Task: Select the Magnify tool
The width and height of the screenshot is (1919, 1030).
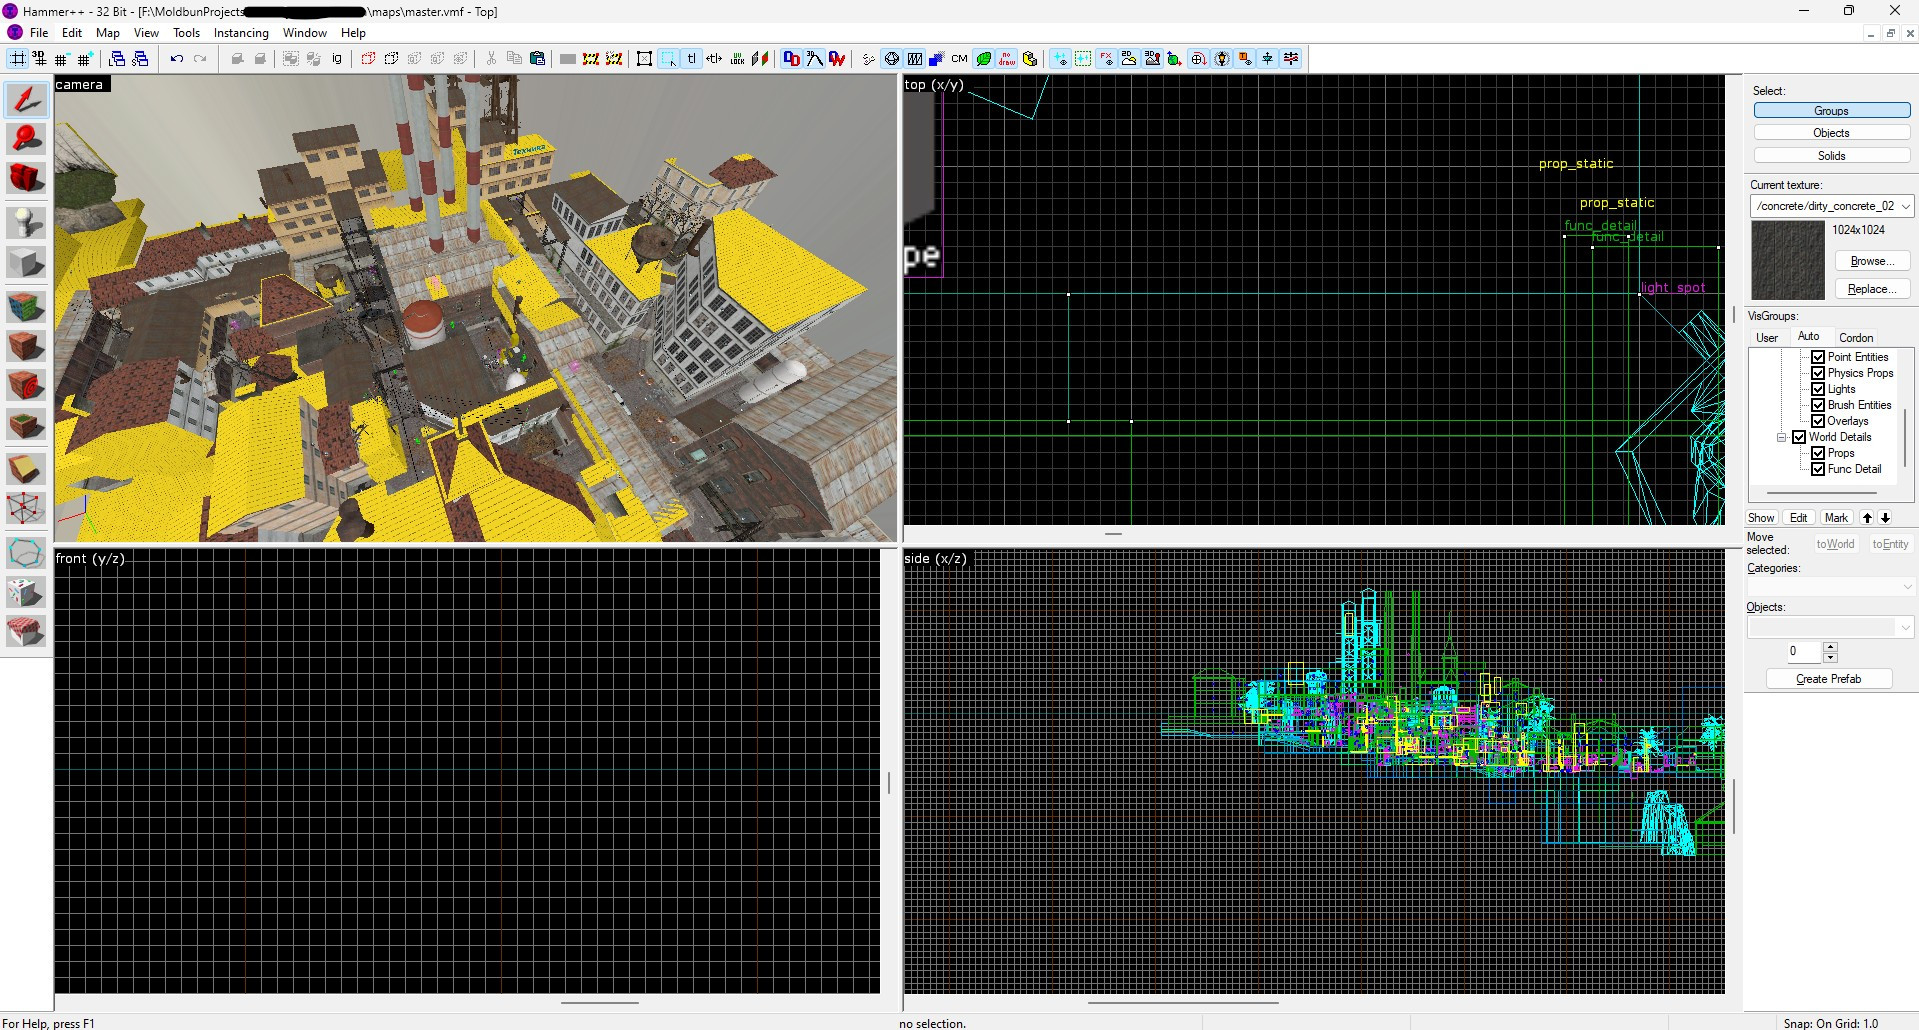Action: click(x=26, y=138)
